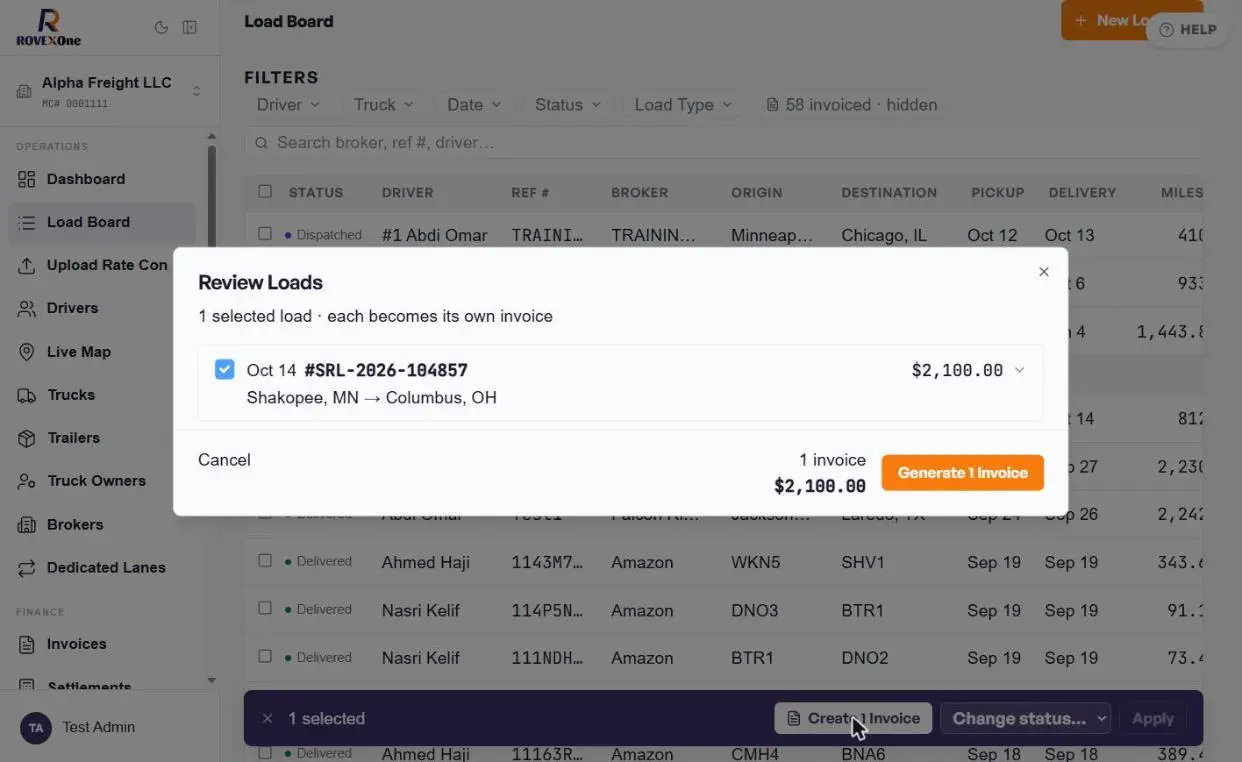
Task: Click the company building icon by Alpha Freight
Action: pos(24,91)
